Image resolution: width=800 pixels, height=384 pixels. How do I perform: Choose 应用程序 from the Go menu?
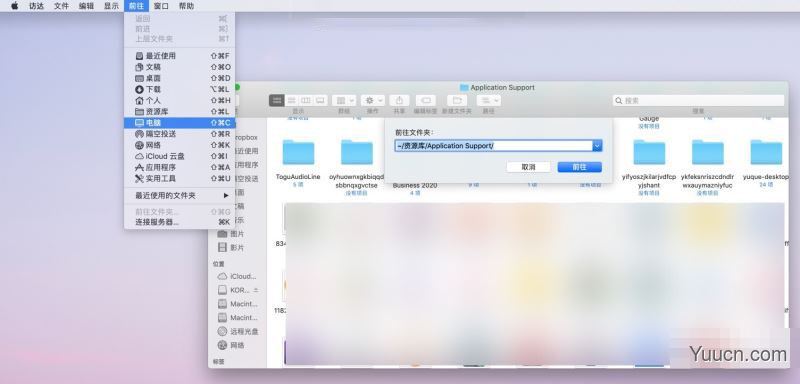point(180,168)
